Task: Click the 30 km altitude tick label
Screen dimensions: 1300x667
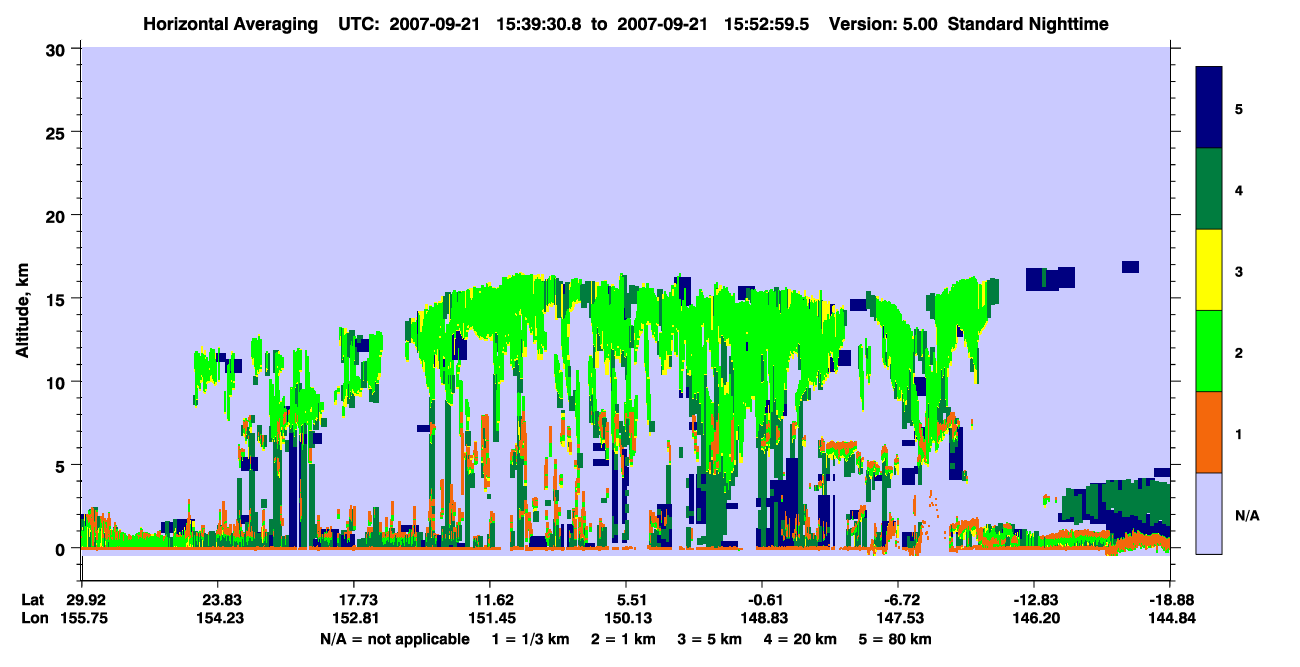Action: [57, 48]
